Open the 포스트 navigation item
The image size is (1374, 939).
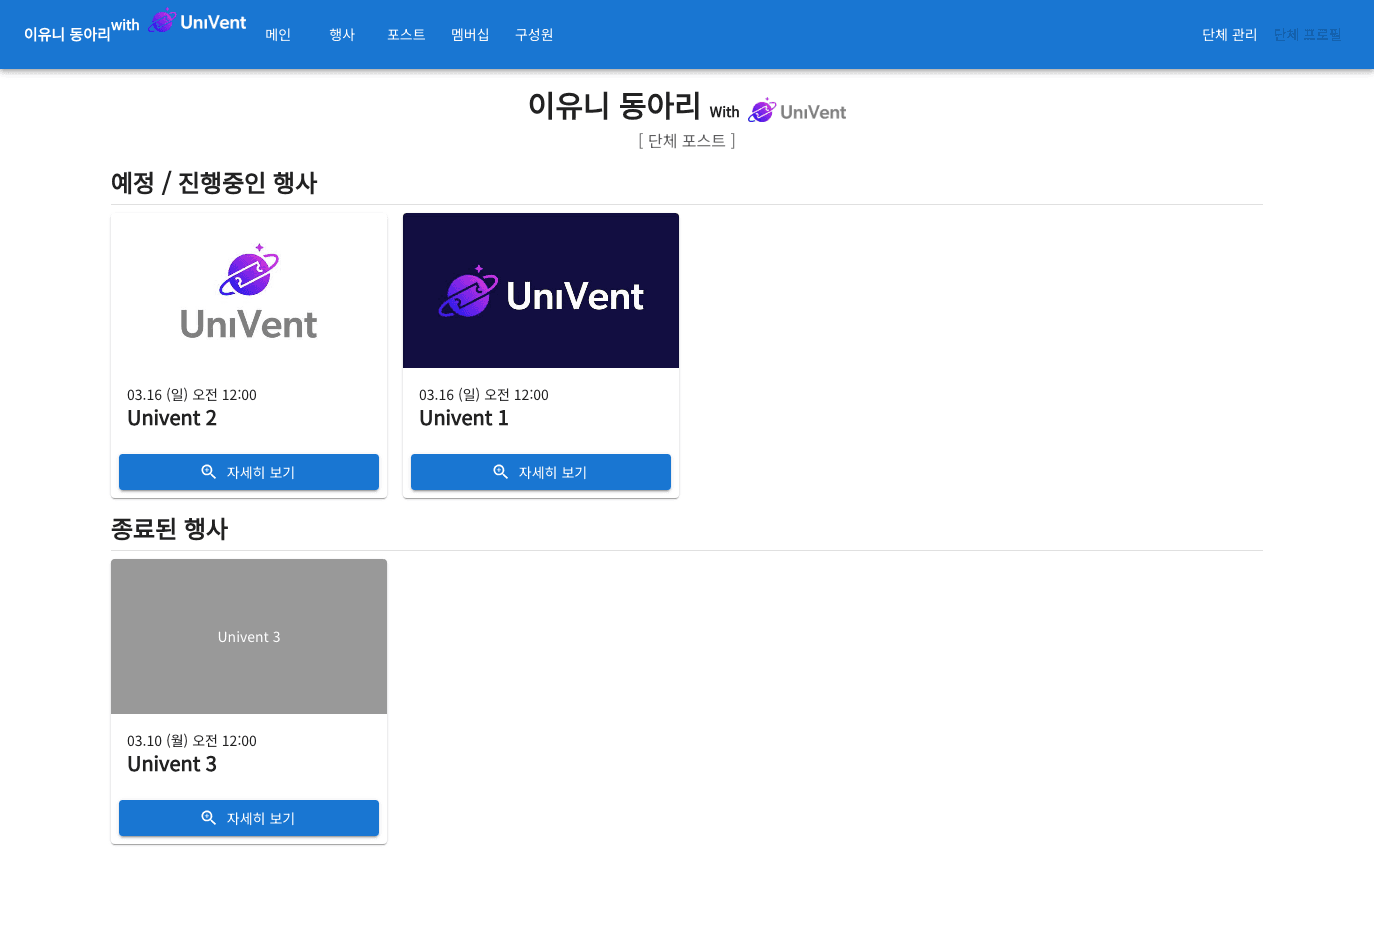406,35
